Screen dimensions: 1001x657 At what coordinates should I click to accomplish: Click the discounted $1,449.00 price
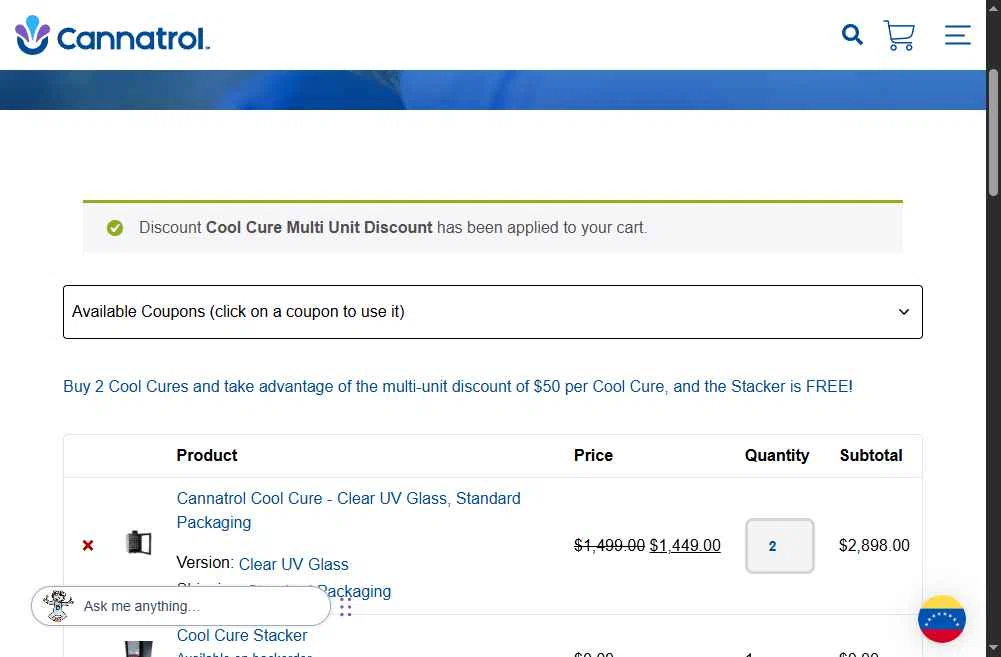(685, 545)
